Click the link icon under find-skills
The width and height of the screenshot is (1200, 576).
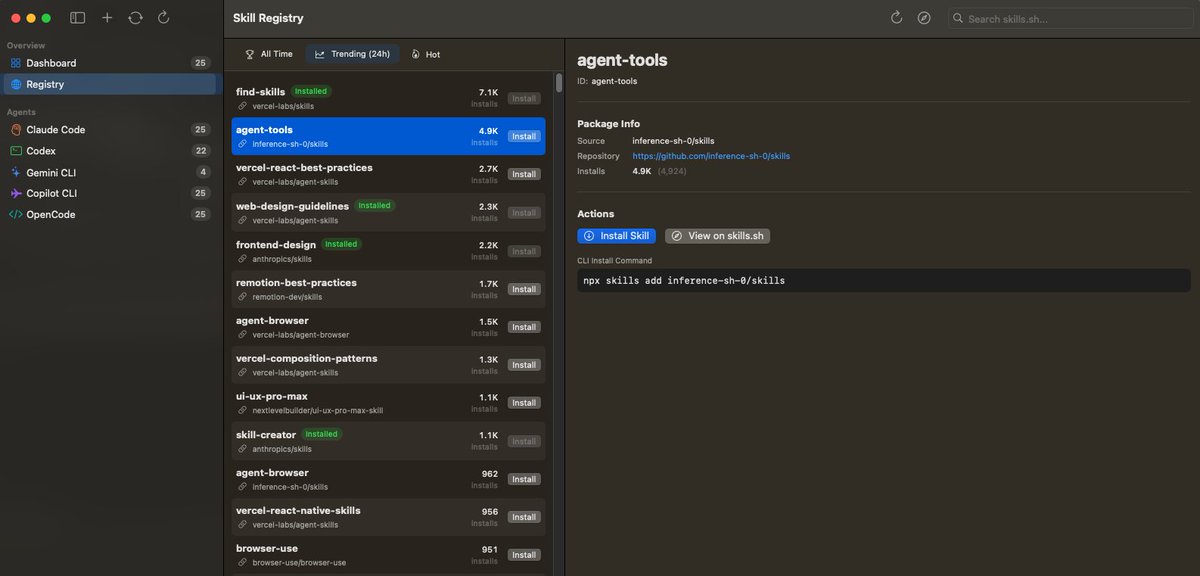tap(242, 105)
